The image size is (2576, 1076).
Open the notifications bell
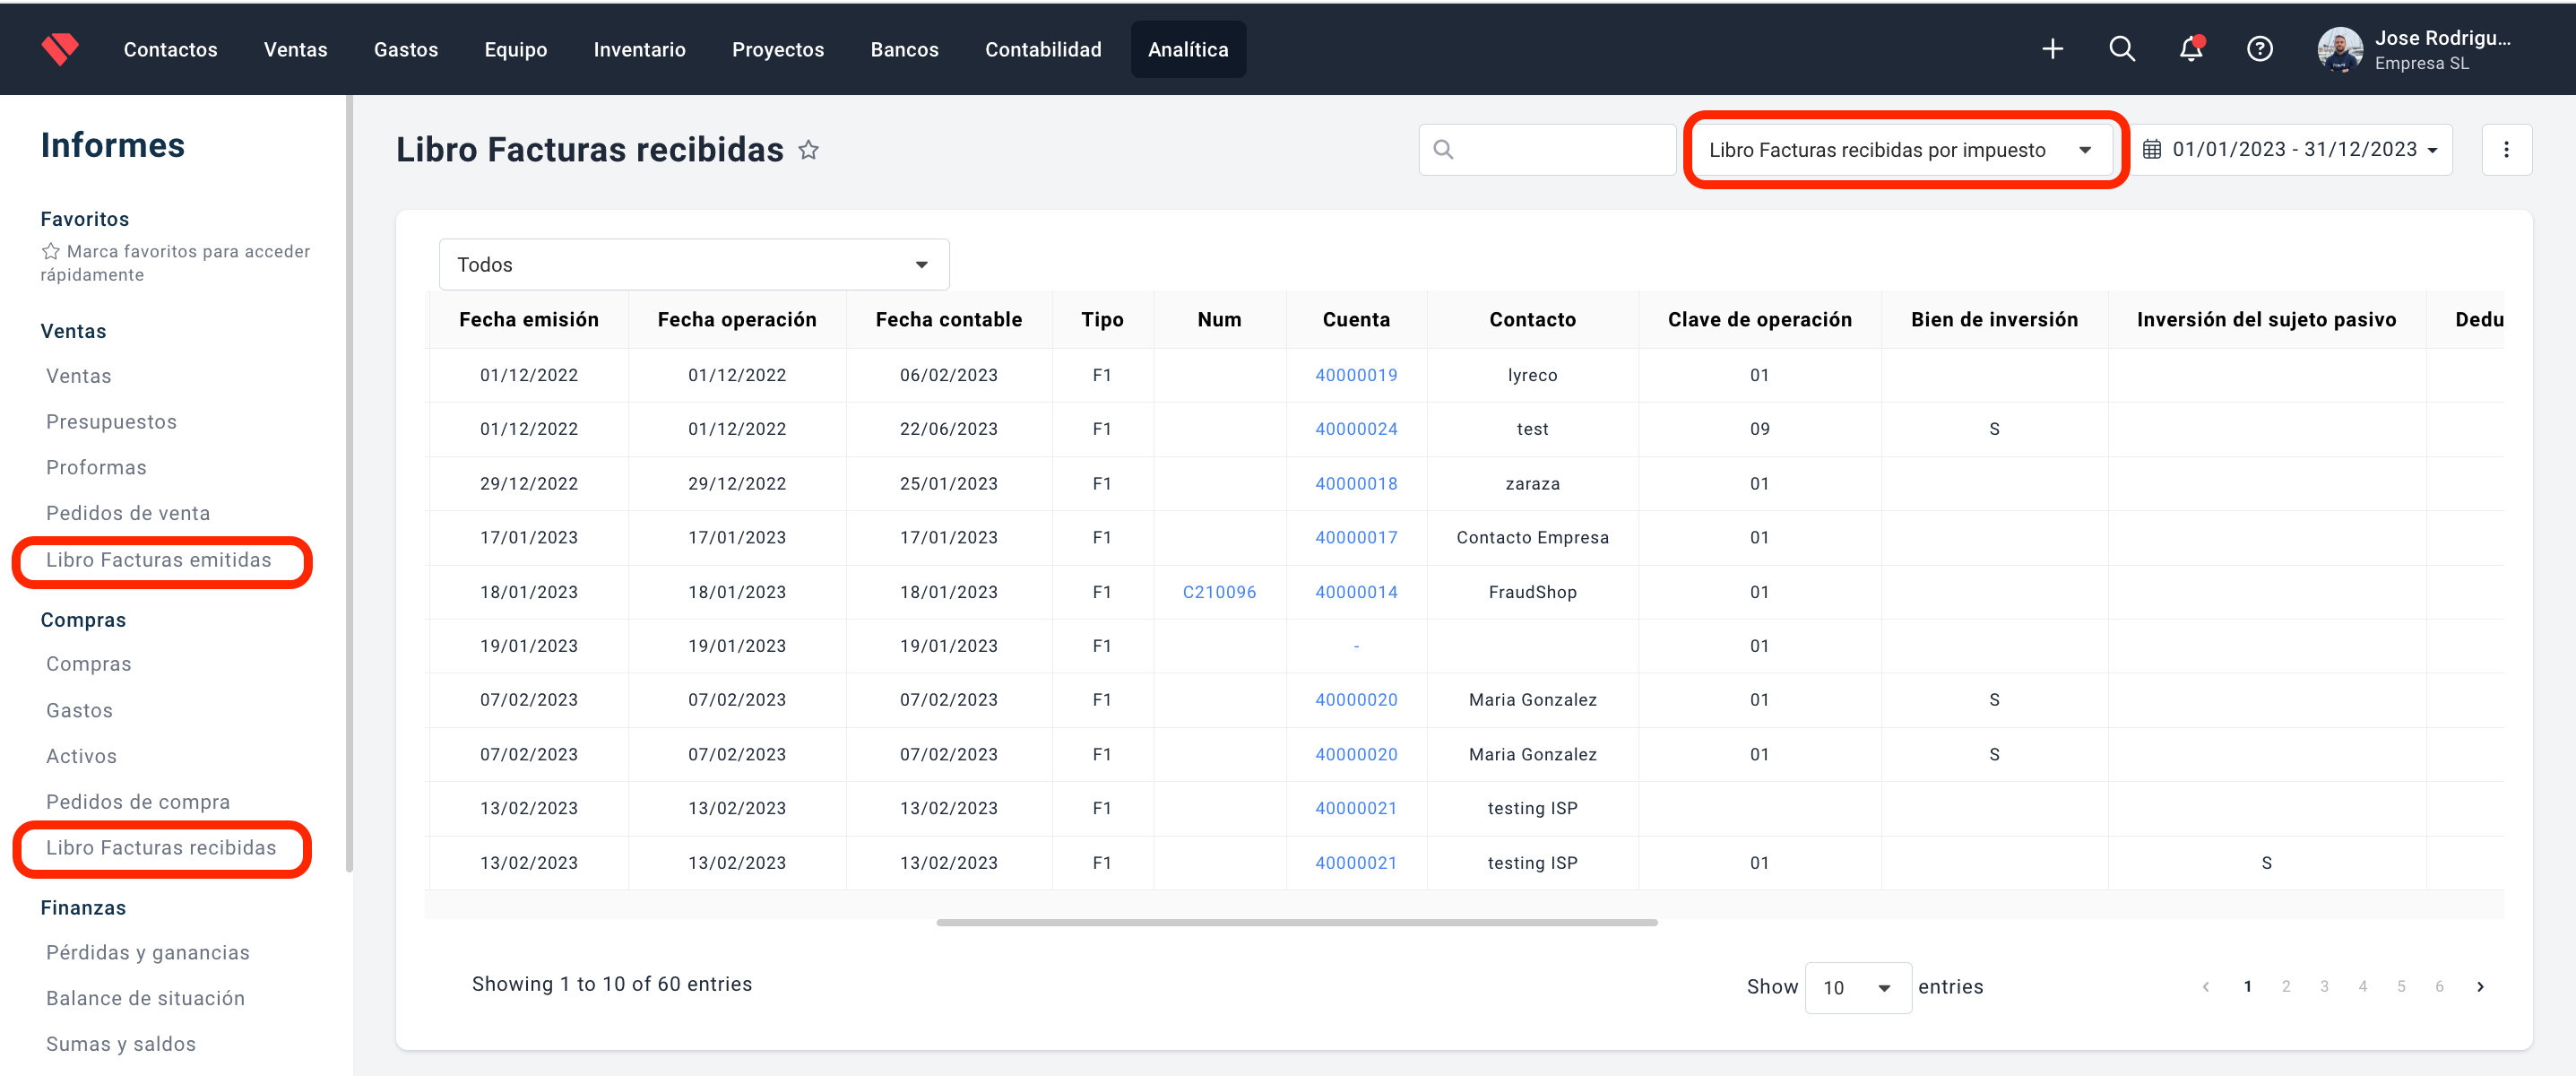[2191, 49]
